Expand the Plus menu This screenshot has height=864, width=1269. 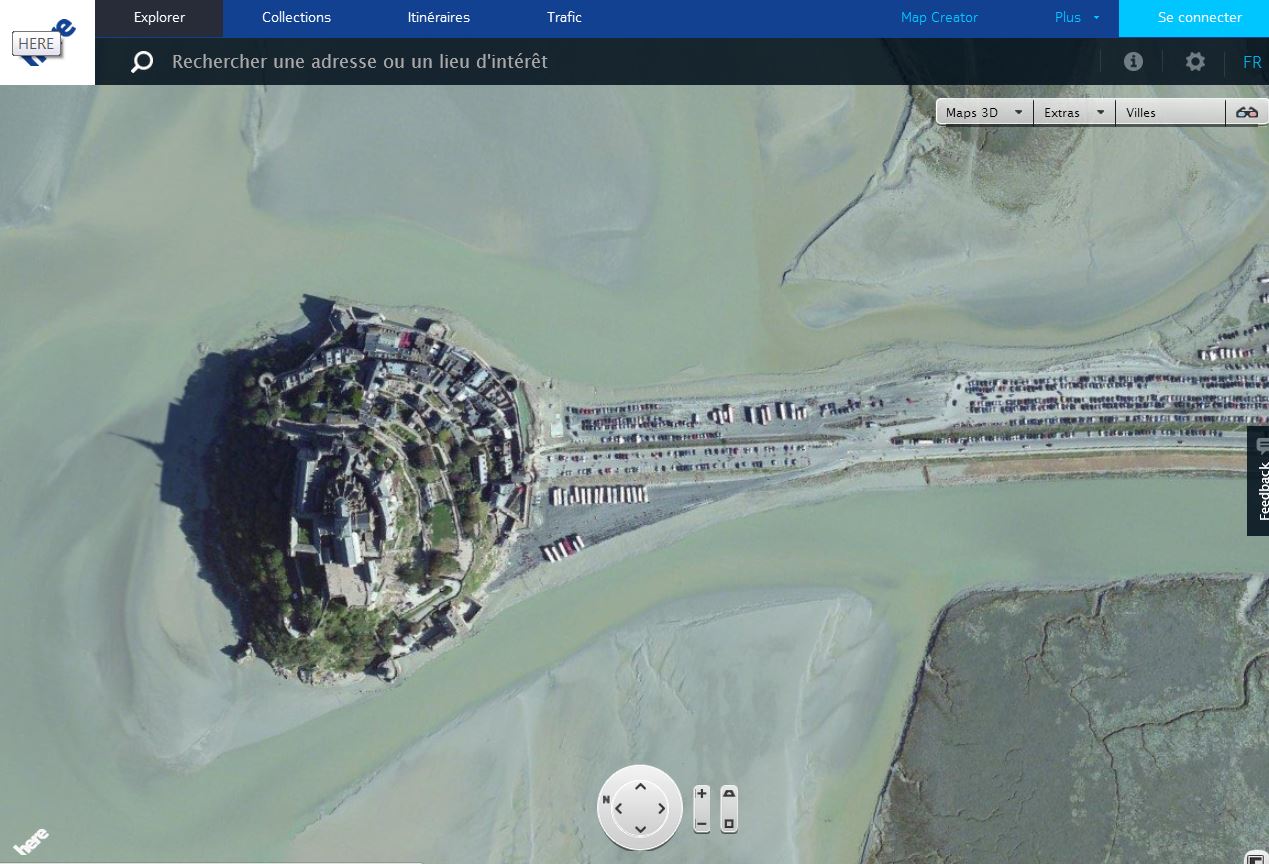click(1077, 17)
